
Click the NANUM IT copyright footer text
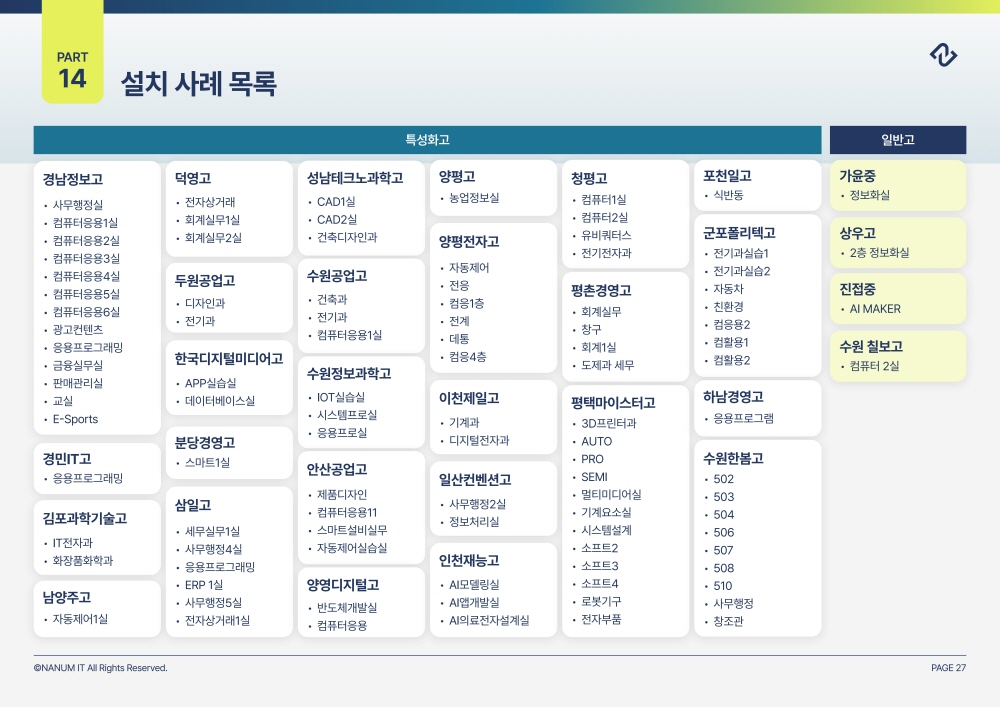pos(100,668)
